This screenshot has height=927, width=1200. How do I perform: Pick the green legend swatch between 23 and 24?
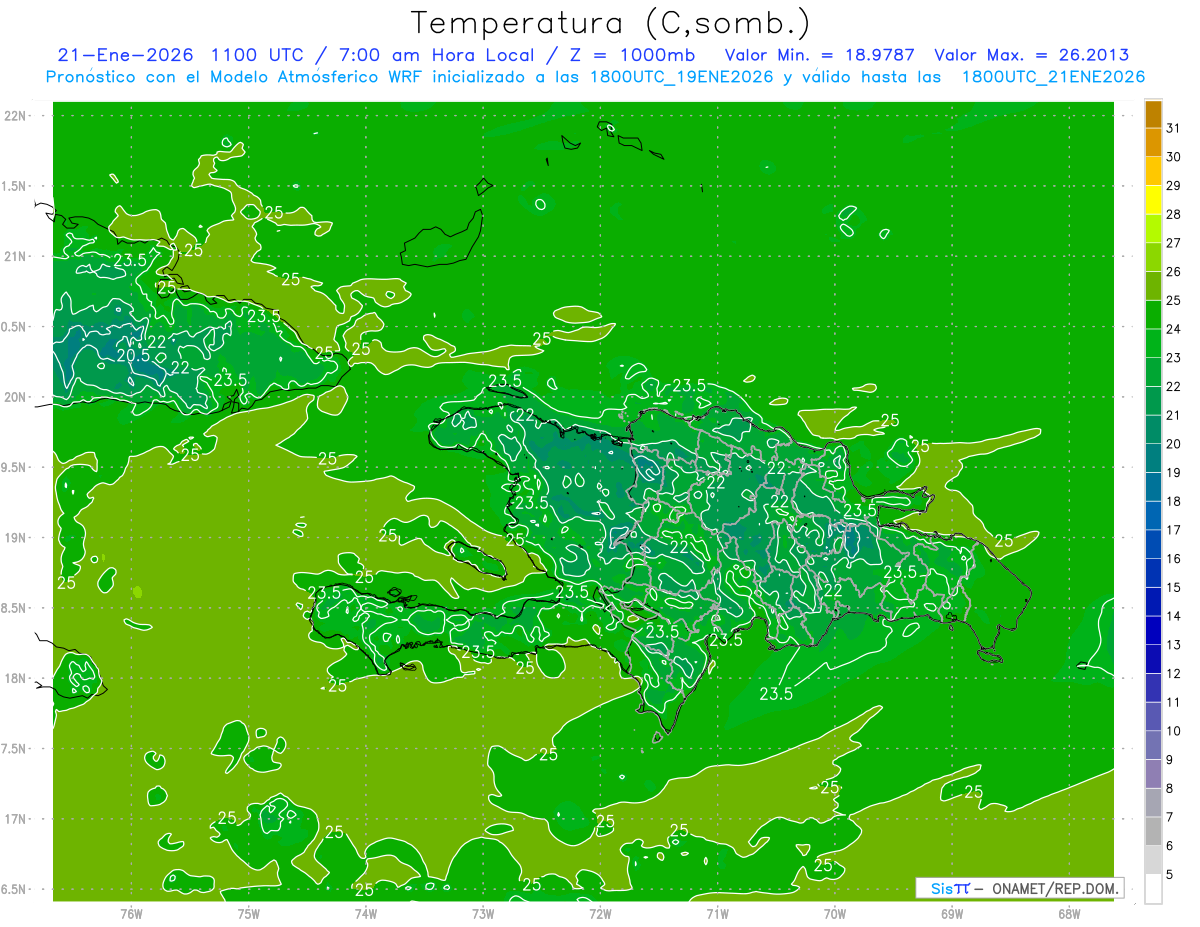[1153, 344]
